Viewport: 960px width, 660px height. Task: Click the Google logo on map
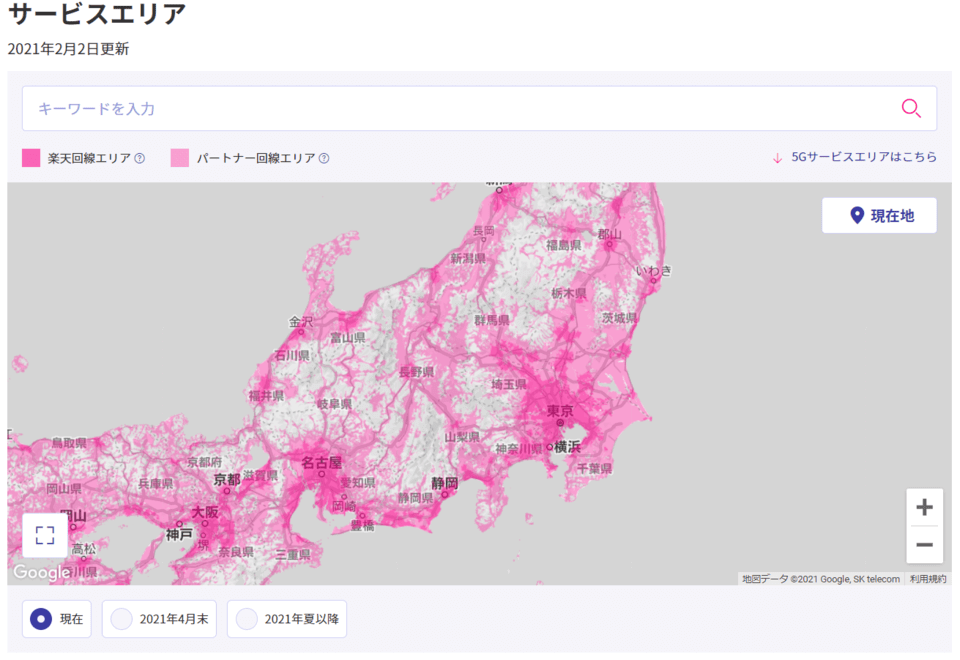(x=42, y=572)
